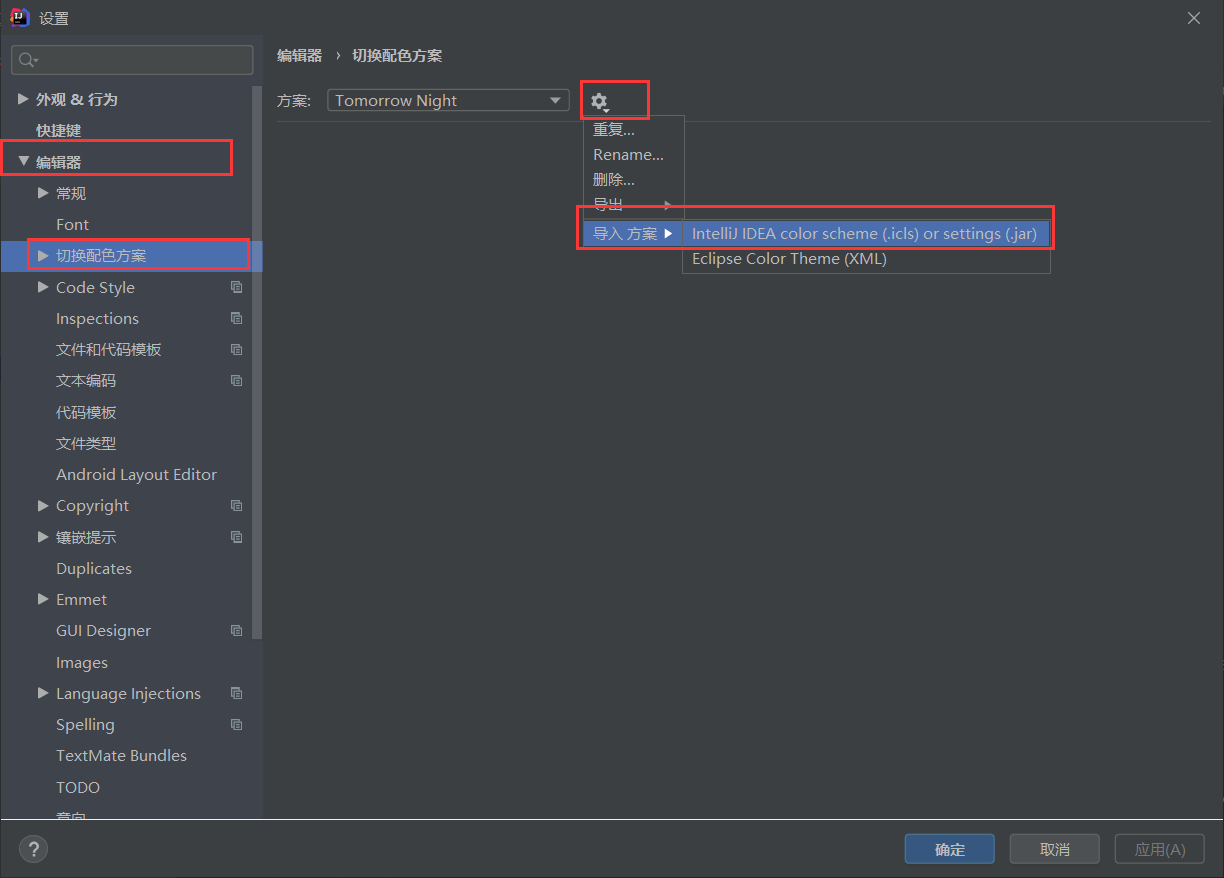Close the settings dialog window
Image resolution: width=1224 pixels, height=878 pixels.
(x=1193, y=18)
